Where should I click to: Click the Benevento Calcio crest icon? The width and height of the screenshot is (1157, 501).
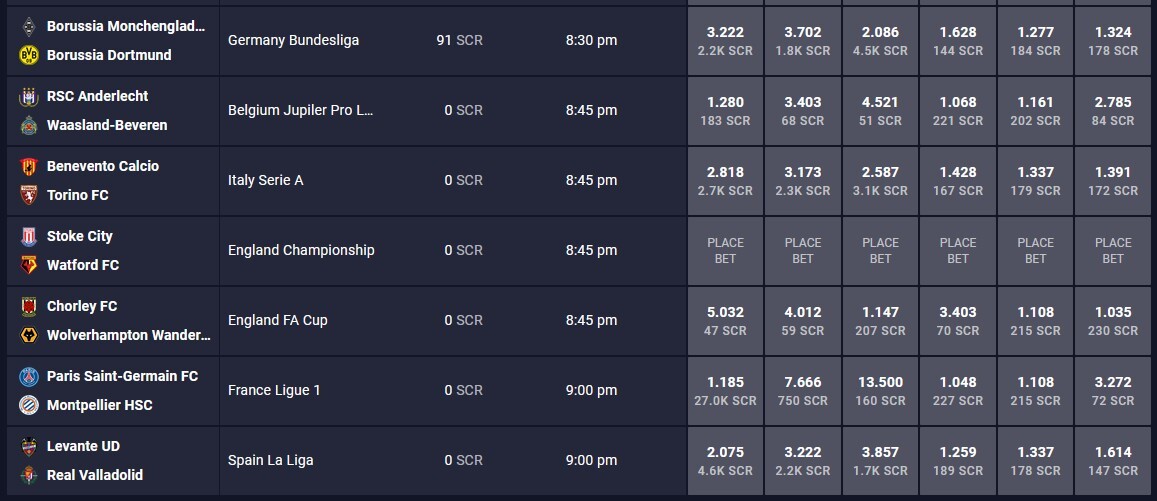29,166
